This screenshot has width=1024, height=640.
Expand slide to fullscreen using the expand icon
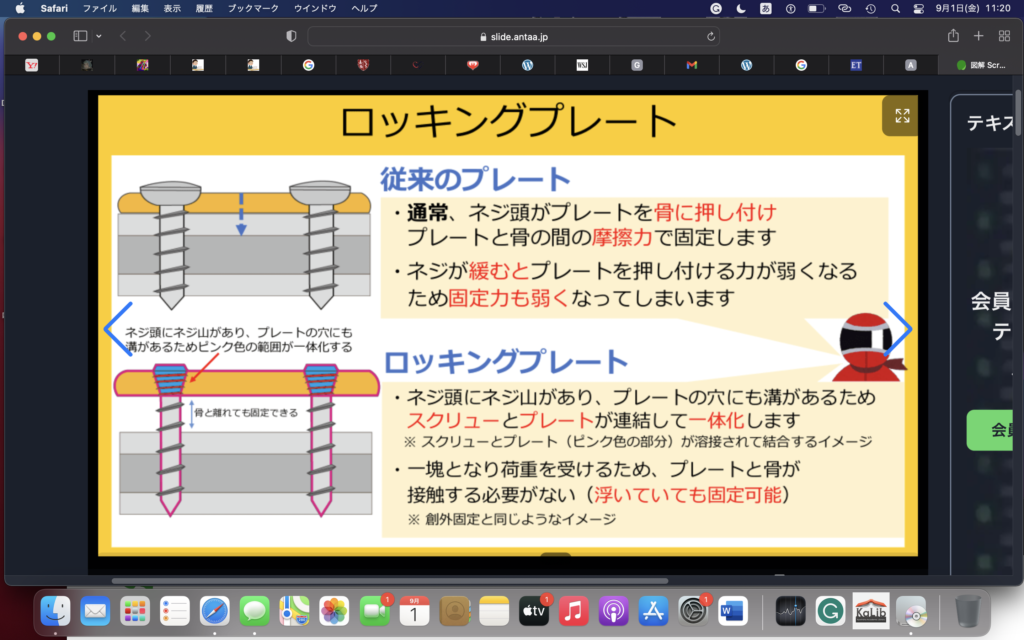coord(901,115)
